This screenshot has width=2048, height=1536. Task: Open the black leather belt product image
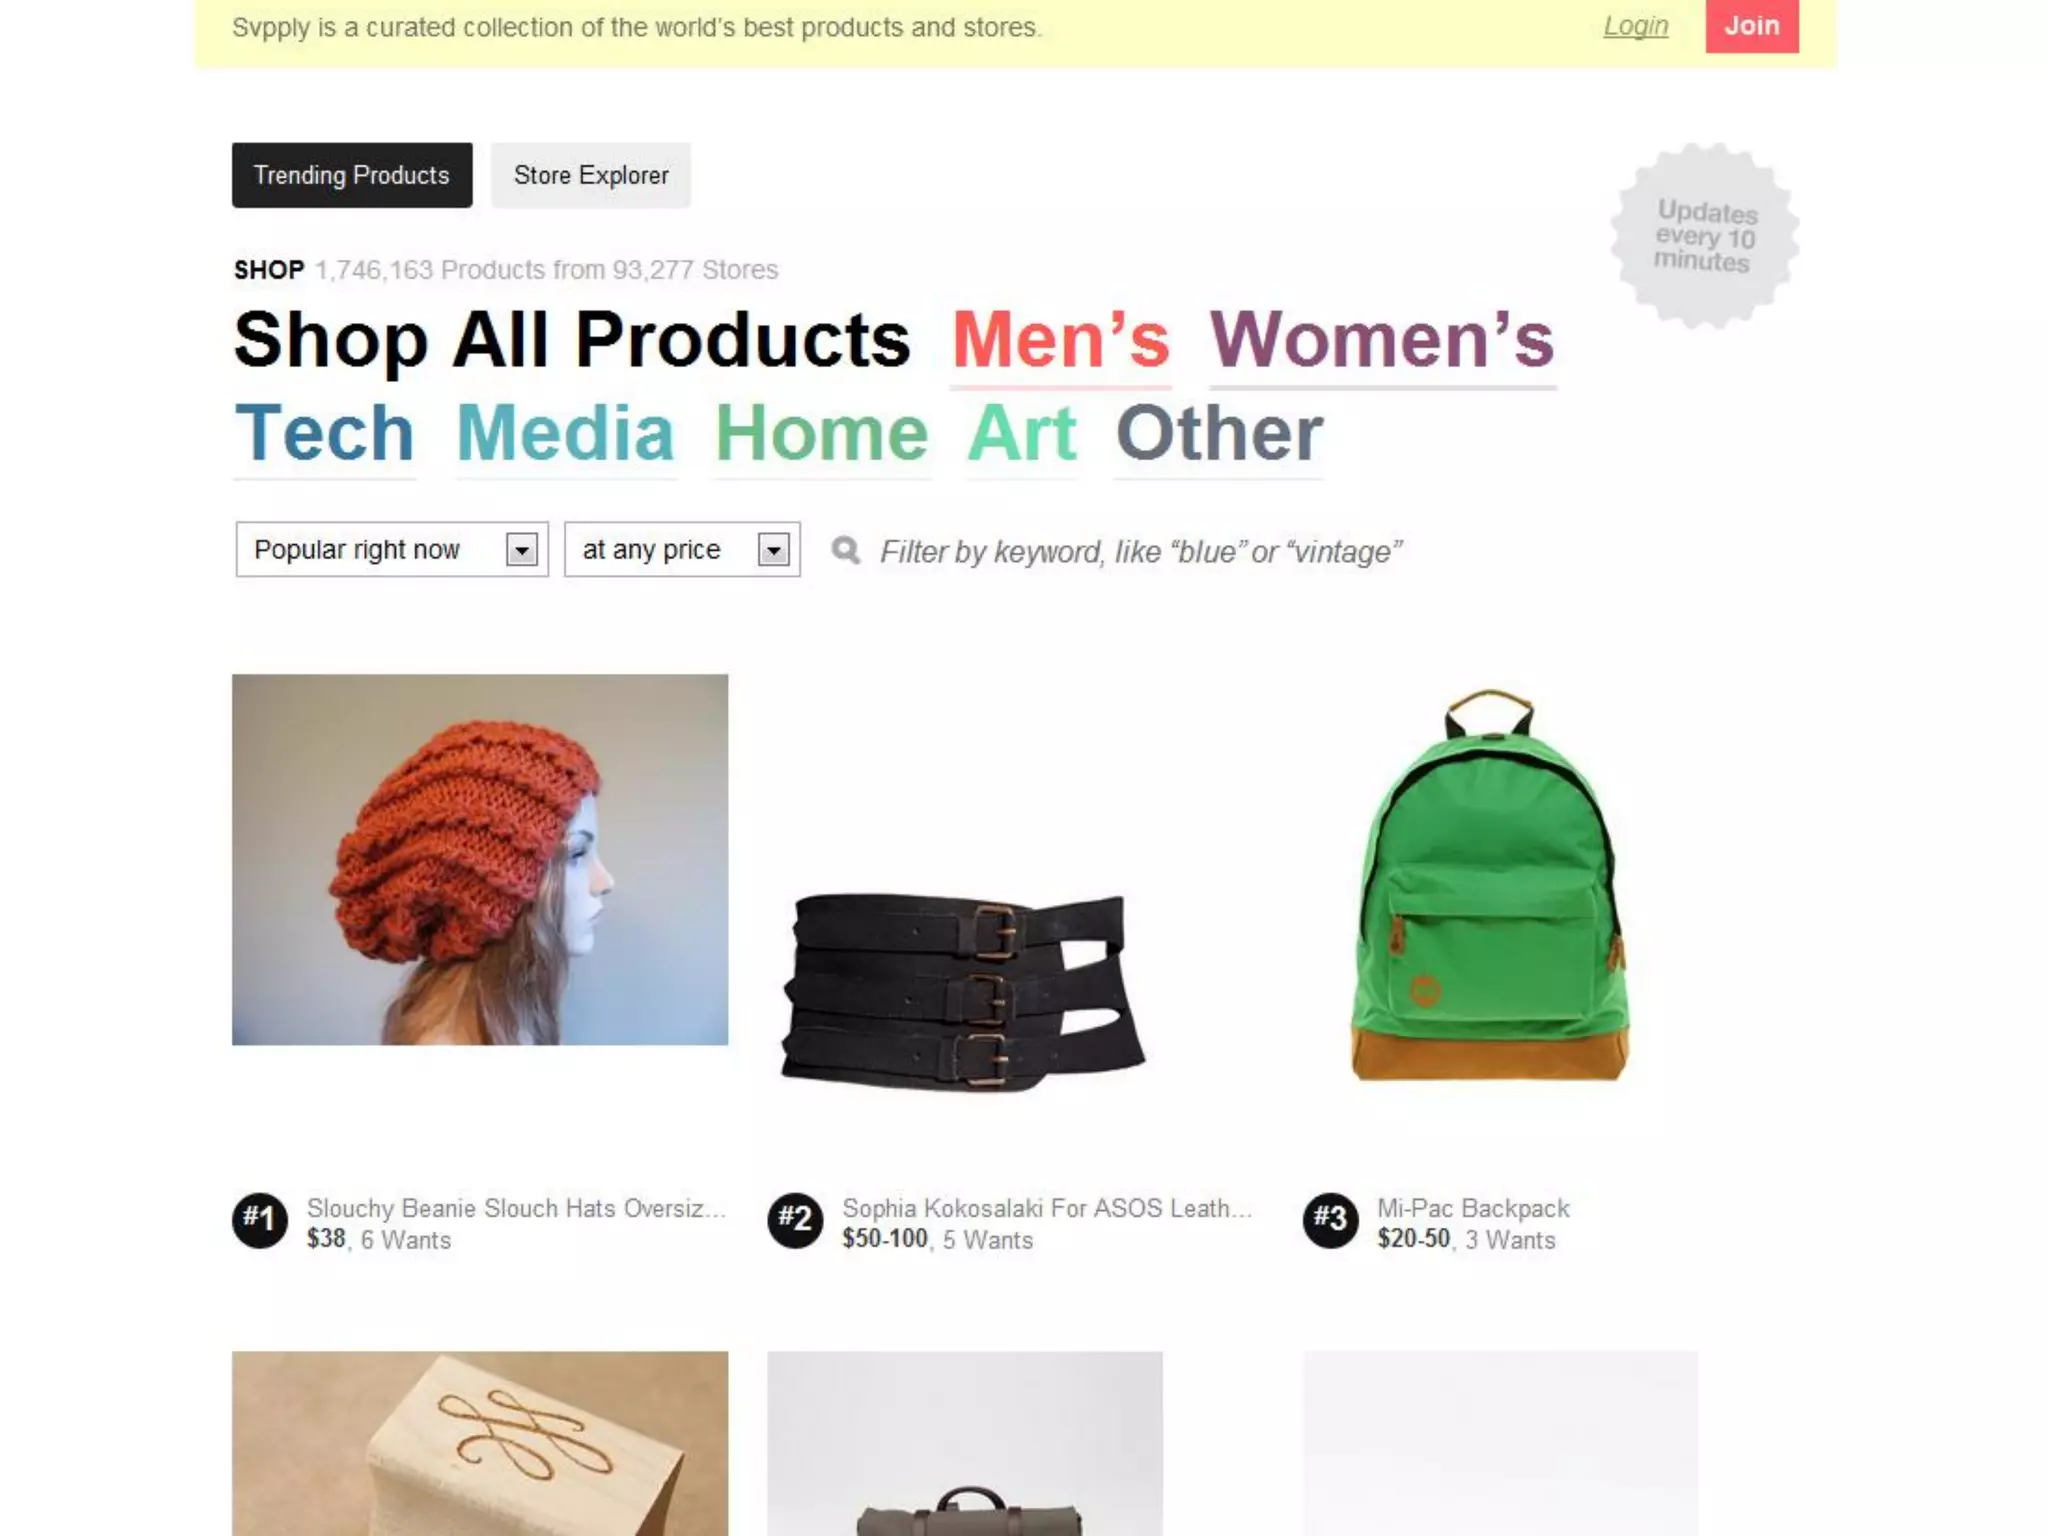click(x=963, y=990)
